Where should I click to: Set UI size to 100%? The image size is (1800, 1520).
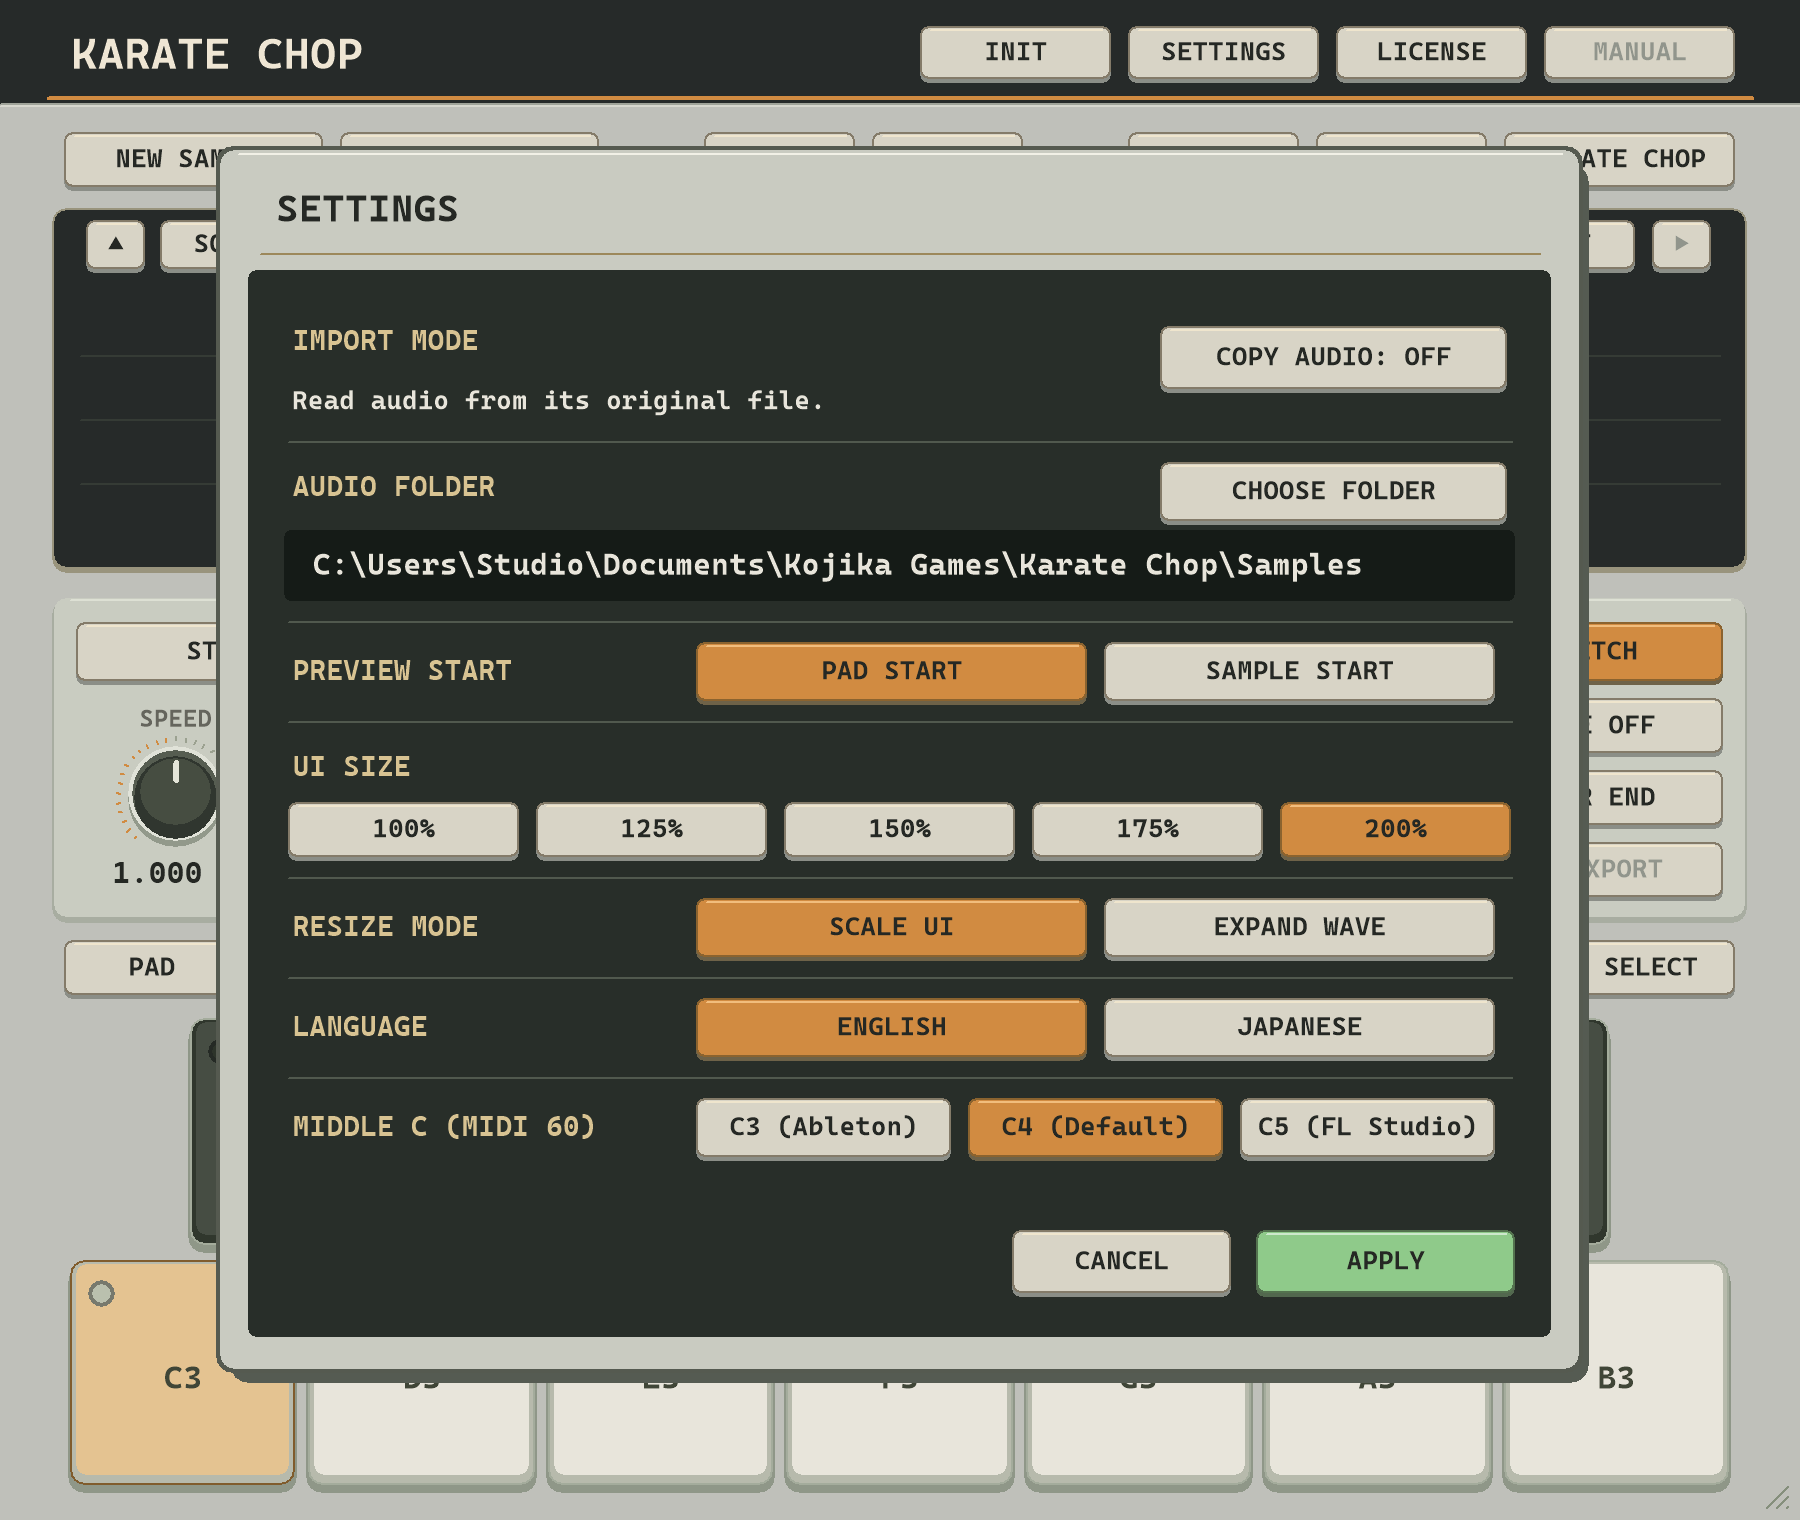(403, 830)
